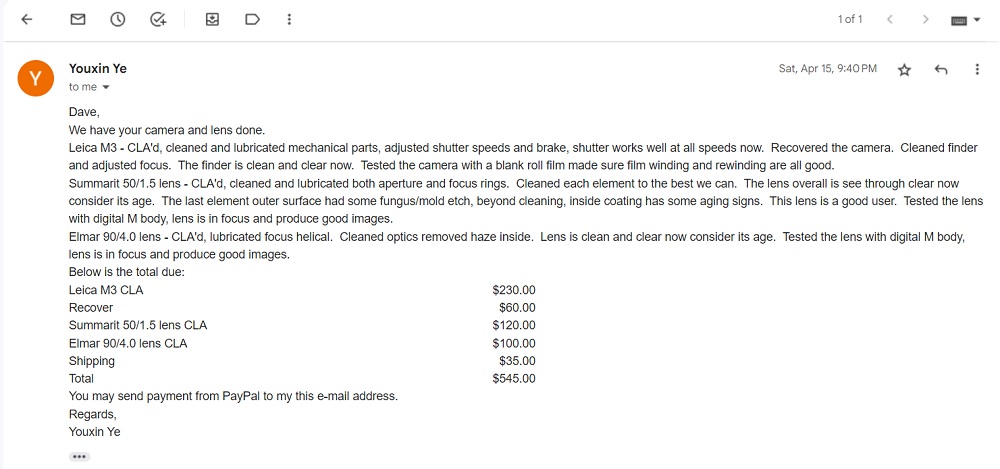This screenshot has height=469, width=1000.
Task: Add this email to Tasks
Action: coord(158,19)
